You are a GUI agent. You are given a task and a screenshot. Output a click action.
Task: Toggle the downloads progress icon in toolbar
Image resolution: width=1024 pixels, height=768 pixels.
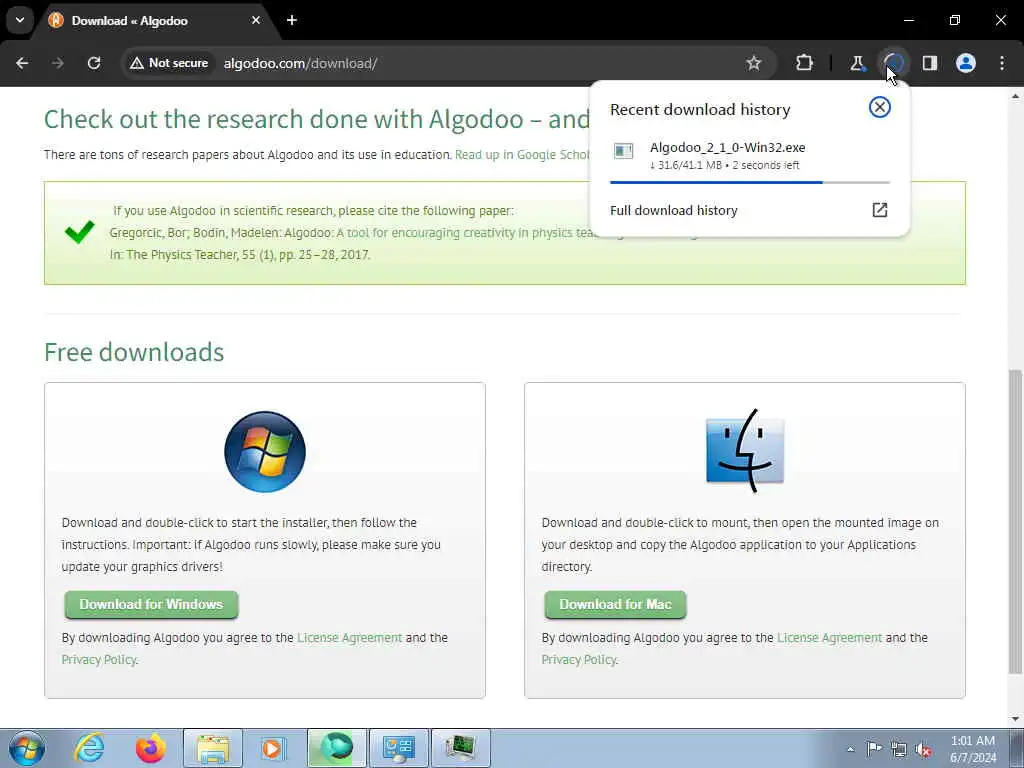click(x=893, y=63)
